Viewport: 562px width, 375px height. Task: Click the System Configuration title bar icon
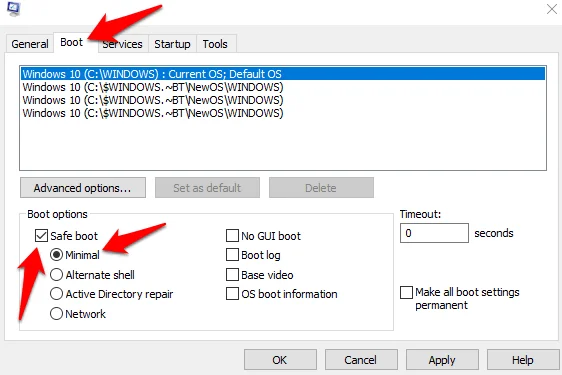tap(14, 9)
